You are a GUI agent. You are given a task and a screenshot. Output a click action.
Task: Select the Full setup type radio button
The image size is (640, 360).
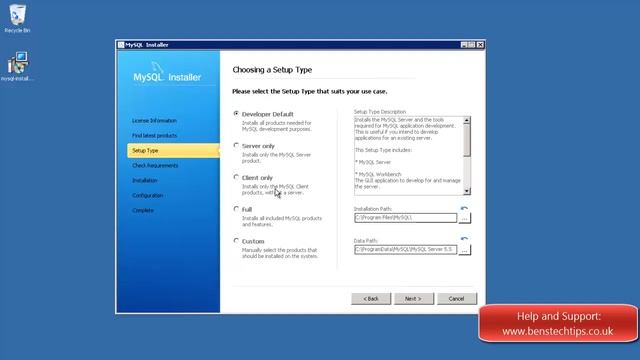(236, 209)
